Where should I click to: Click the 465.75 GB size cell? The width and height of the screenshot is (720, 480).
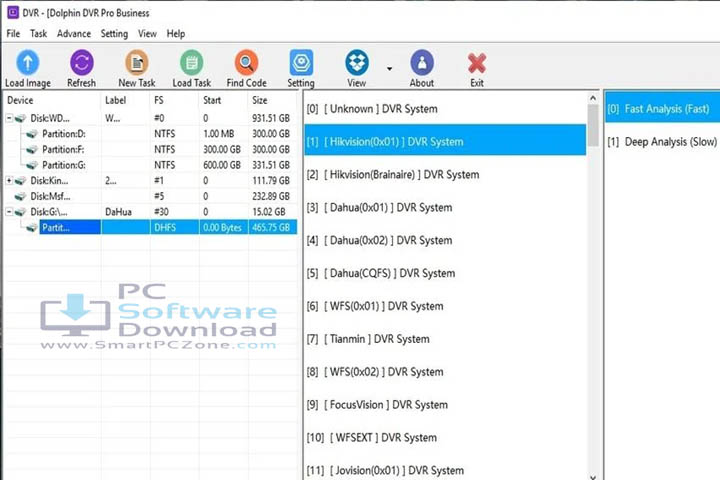[271, 228]
